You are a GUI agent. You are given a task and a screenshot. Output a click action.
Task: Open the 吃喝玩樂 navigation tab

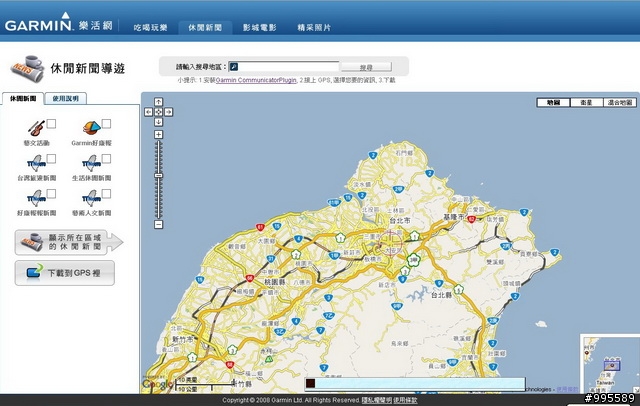coord(151,28)
